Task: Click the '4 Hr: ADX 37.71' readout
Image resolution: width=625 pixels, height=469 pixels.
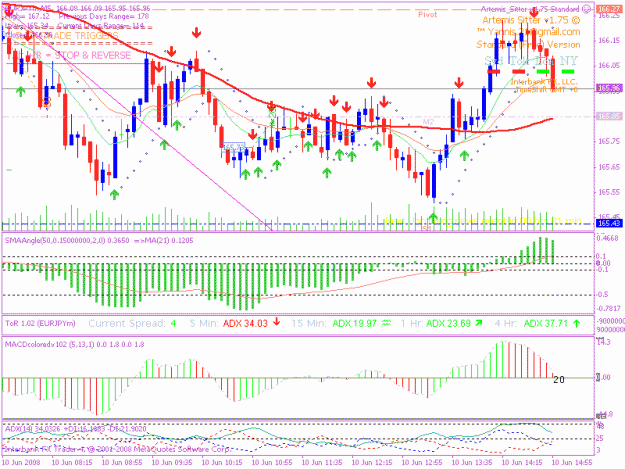Action: 531,323
